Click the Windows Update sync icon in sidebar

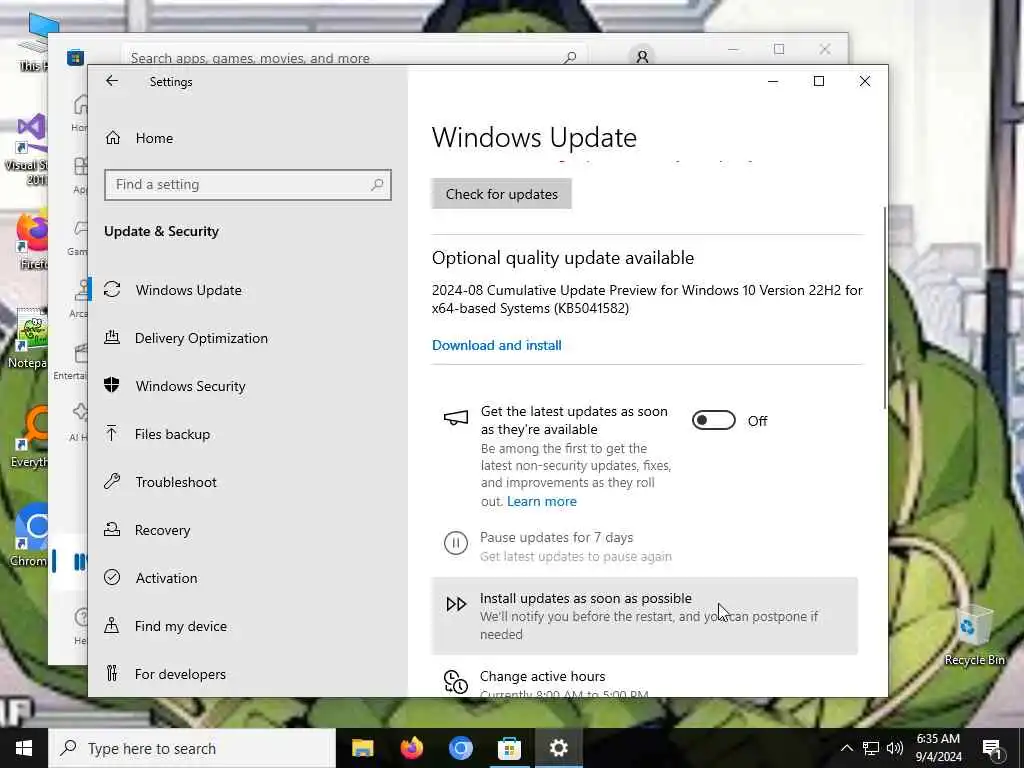point(112,289)
